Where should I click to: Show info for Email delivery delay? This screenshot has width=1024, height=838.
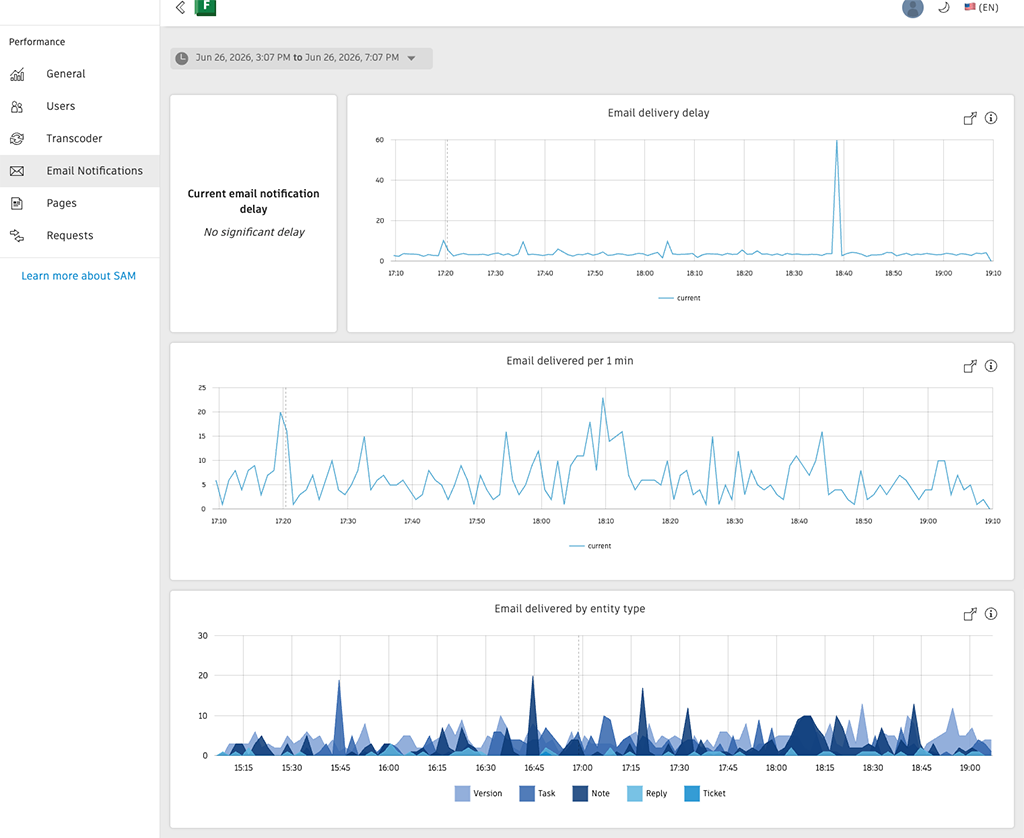click(991, 118)
